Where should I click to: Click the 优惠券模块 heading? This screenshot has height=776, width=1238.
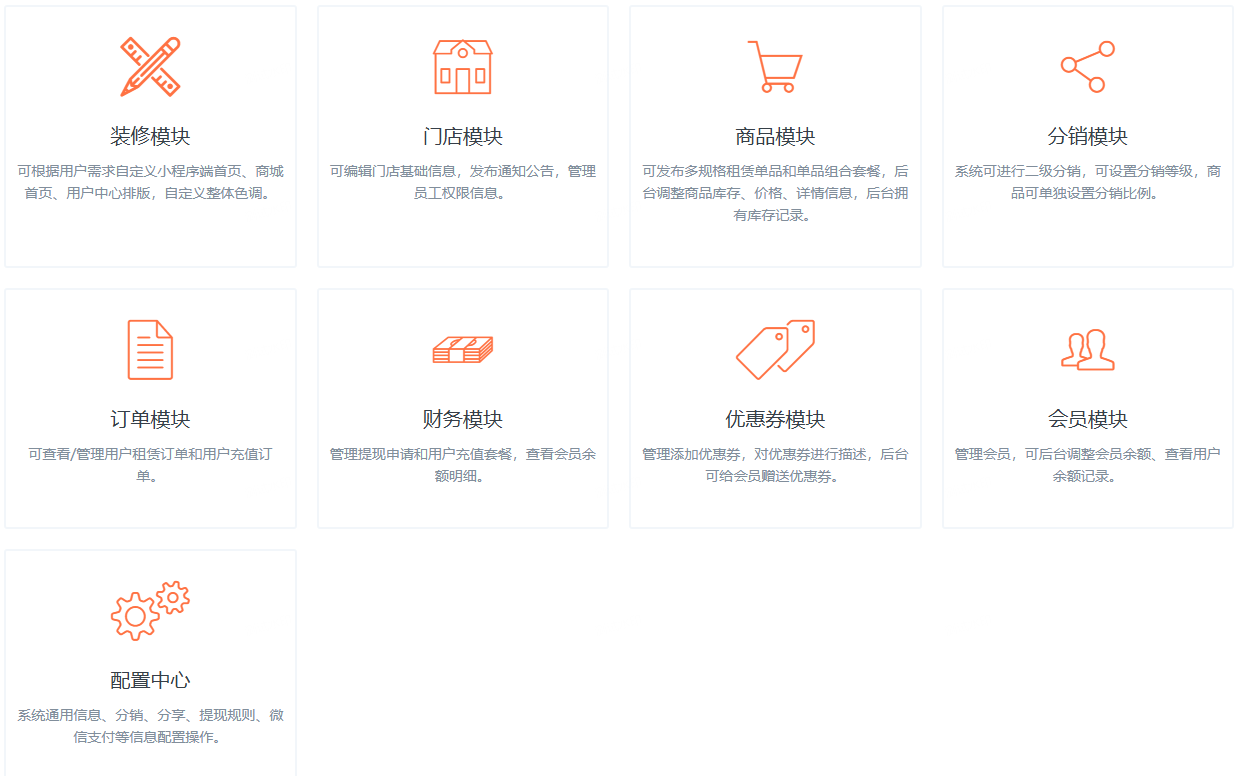tap(775, 420)
